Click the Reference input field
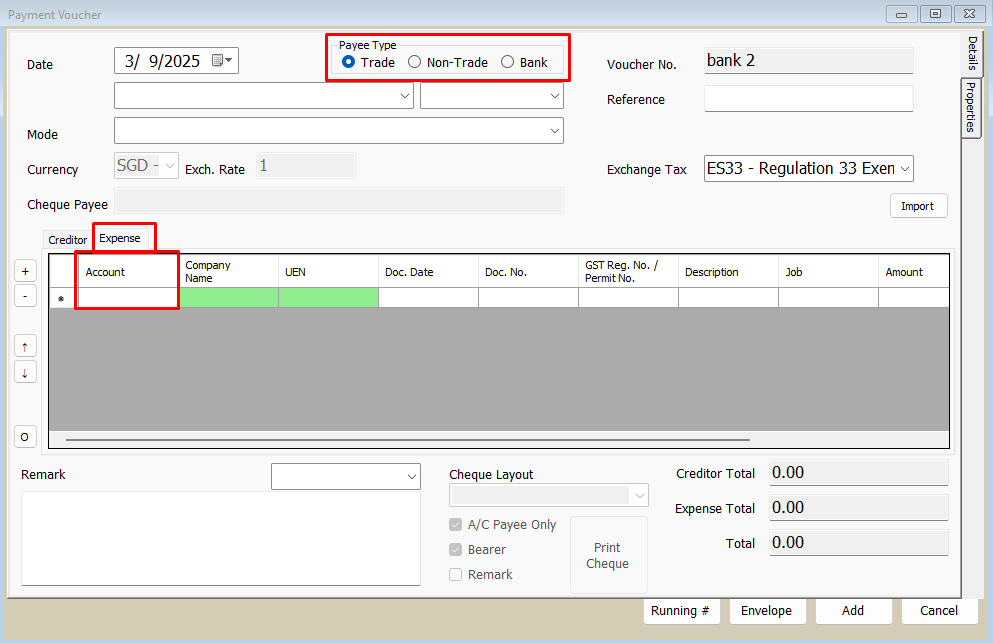 click(808, 99)
